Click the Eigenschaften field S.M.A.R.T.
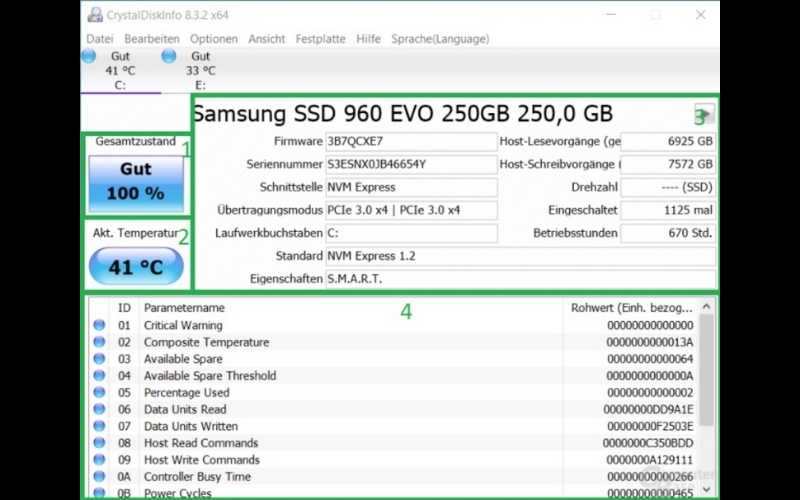800x500 pixels. pyautogui.click(x=520, y=279)
